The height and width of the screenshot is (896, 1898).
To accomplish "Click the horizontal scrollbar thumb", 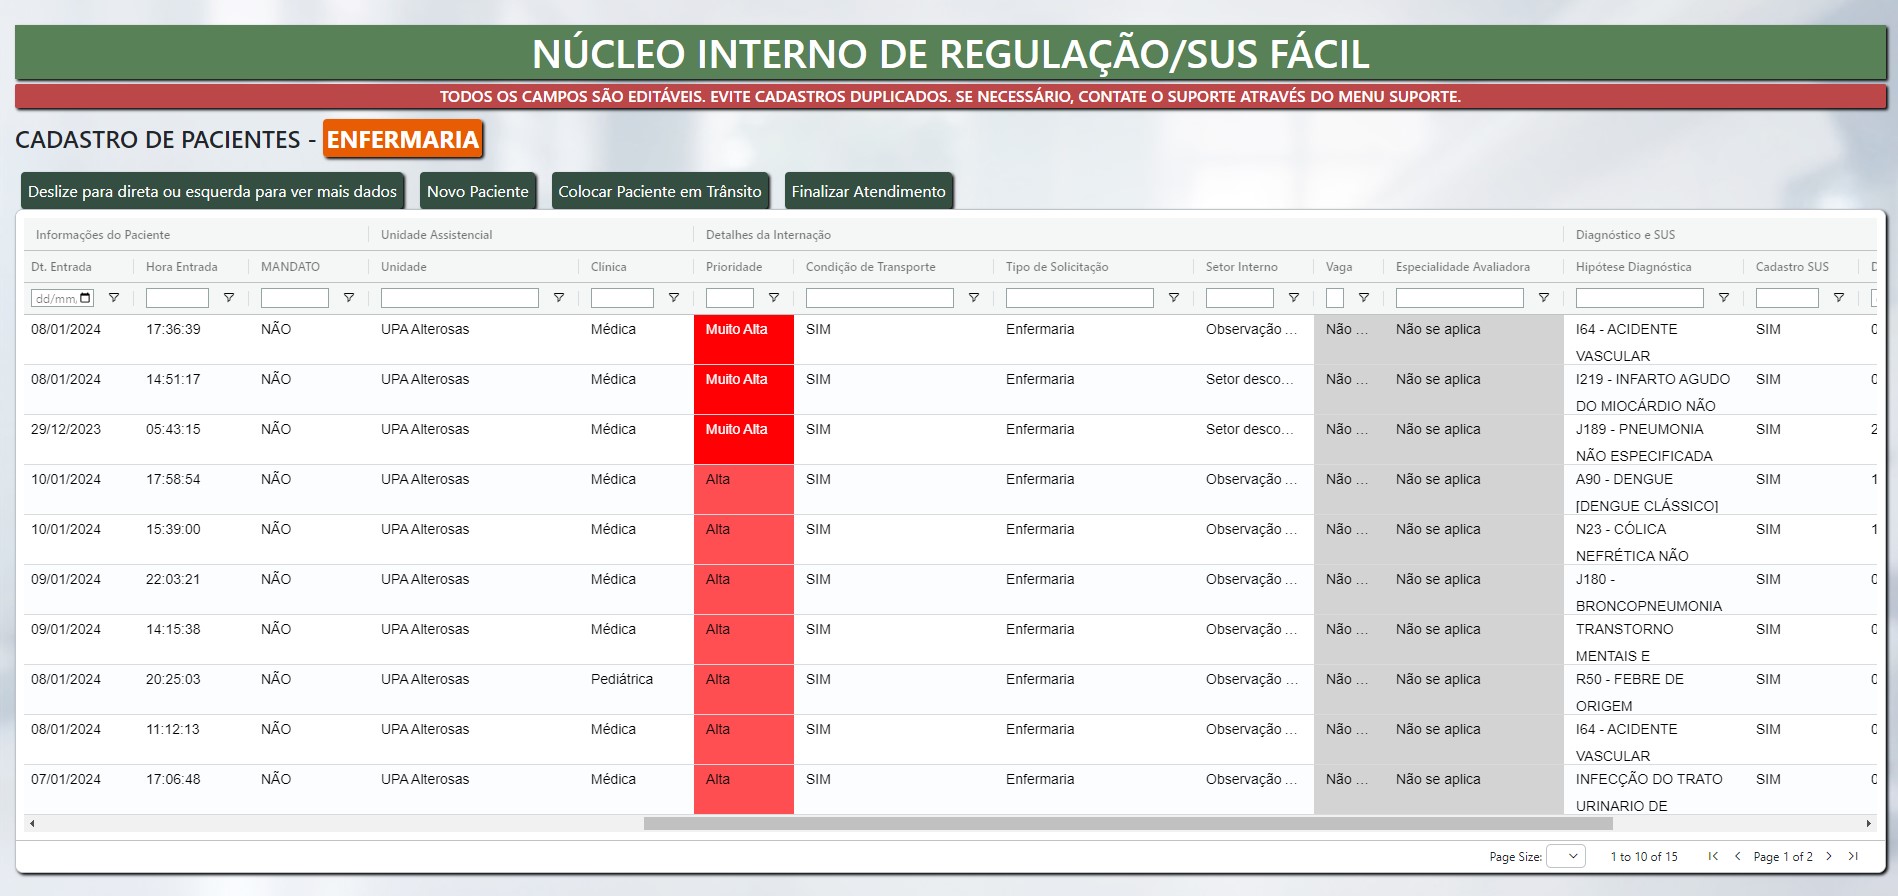I will (x=1128, y=824).
